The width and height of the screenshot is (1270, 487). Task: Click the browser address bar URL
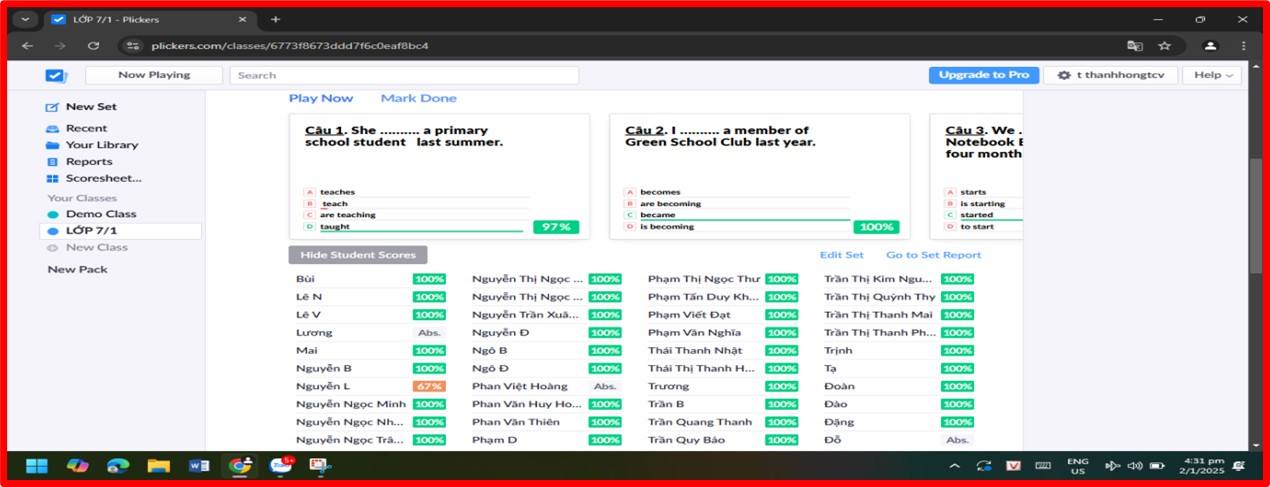tap(290, 45)
